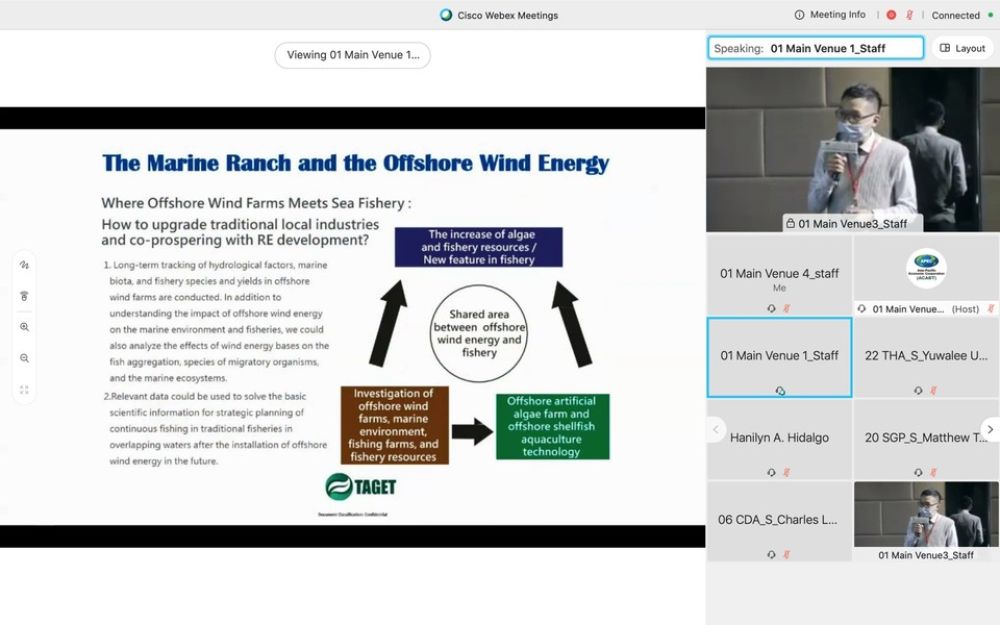
Task: Click the muted microphone icon in the title bar
Action: 909,15
